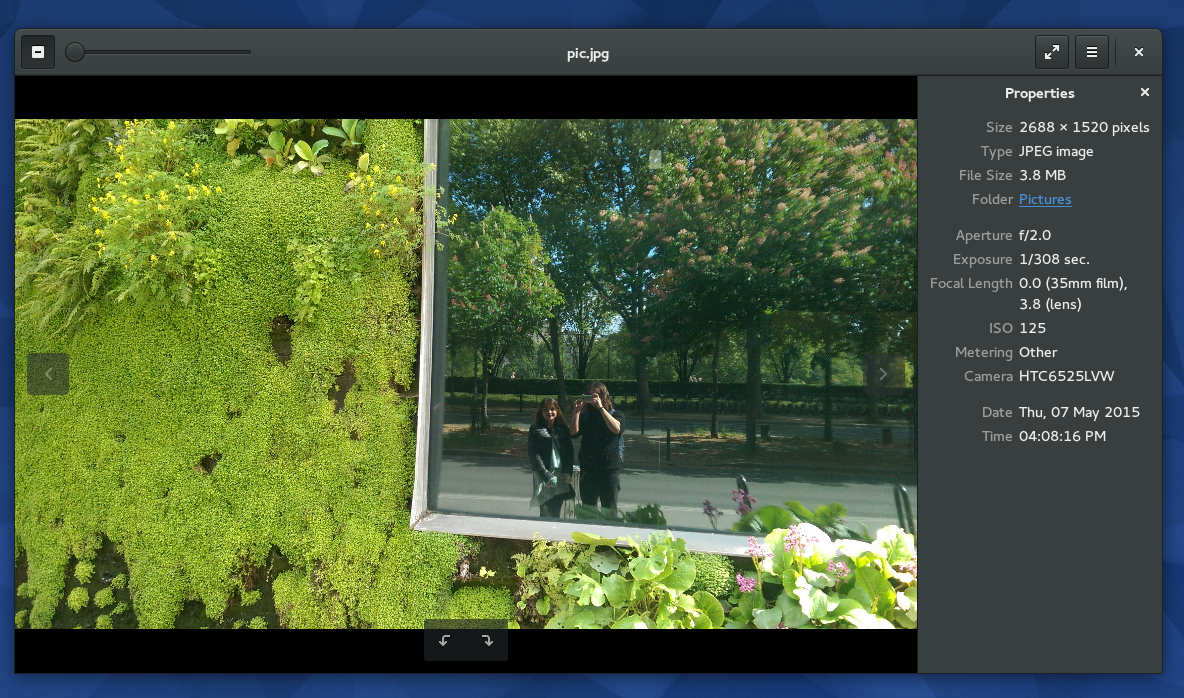Hide the Properties sidebar

(1144, 91)
